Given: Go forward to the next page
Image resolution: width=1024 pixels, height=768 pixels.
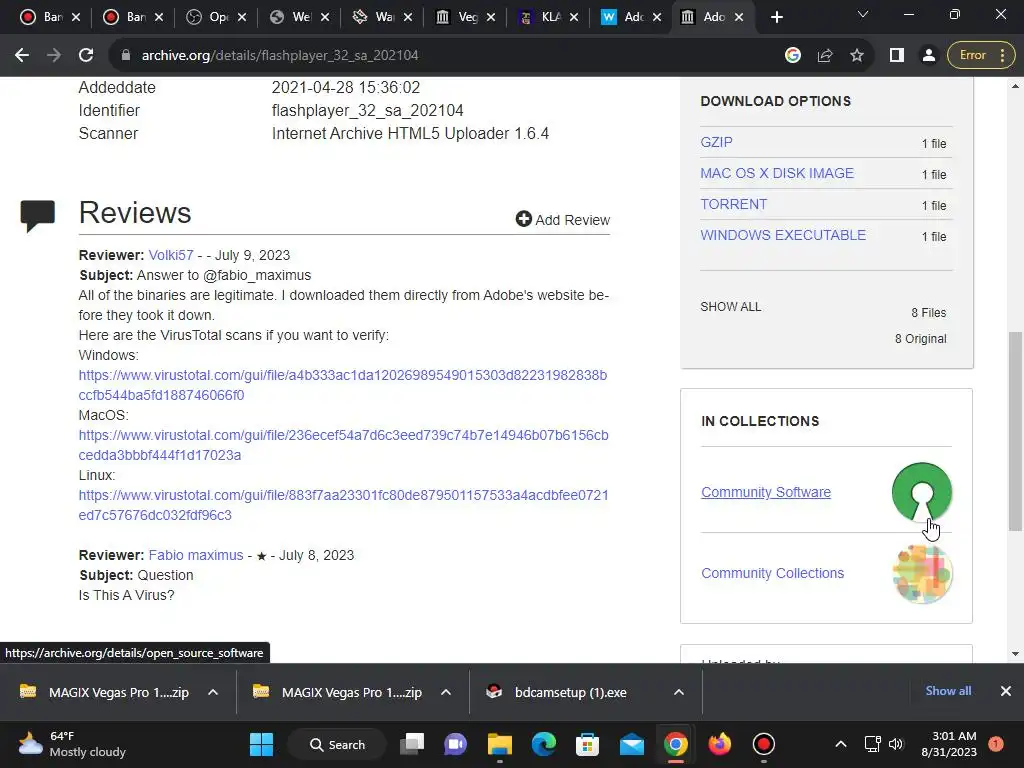Looking at the screenshot, I should (54, 56).
